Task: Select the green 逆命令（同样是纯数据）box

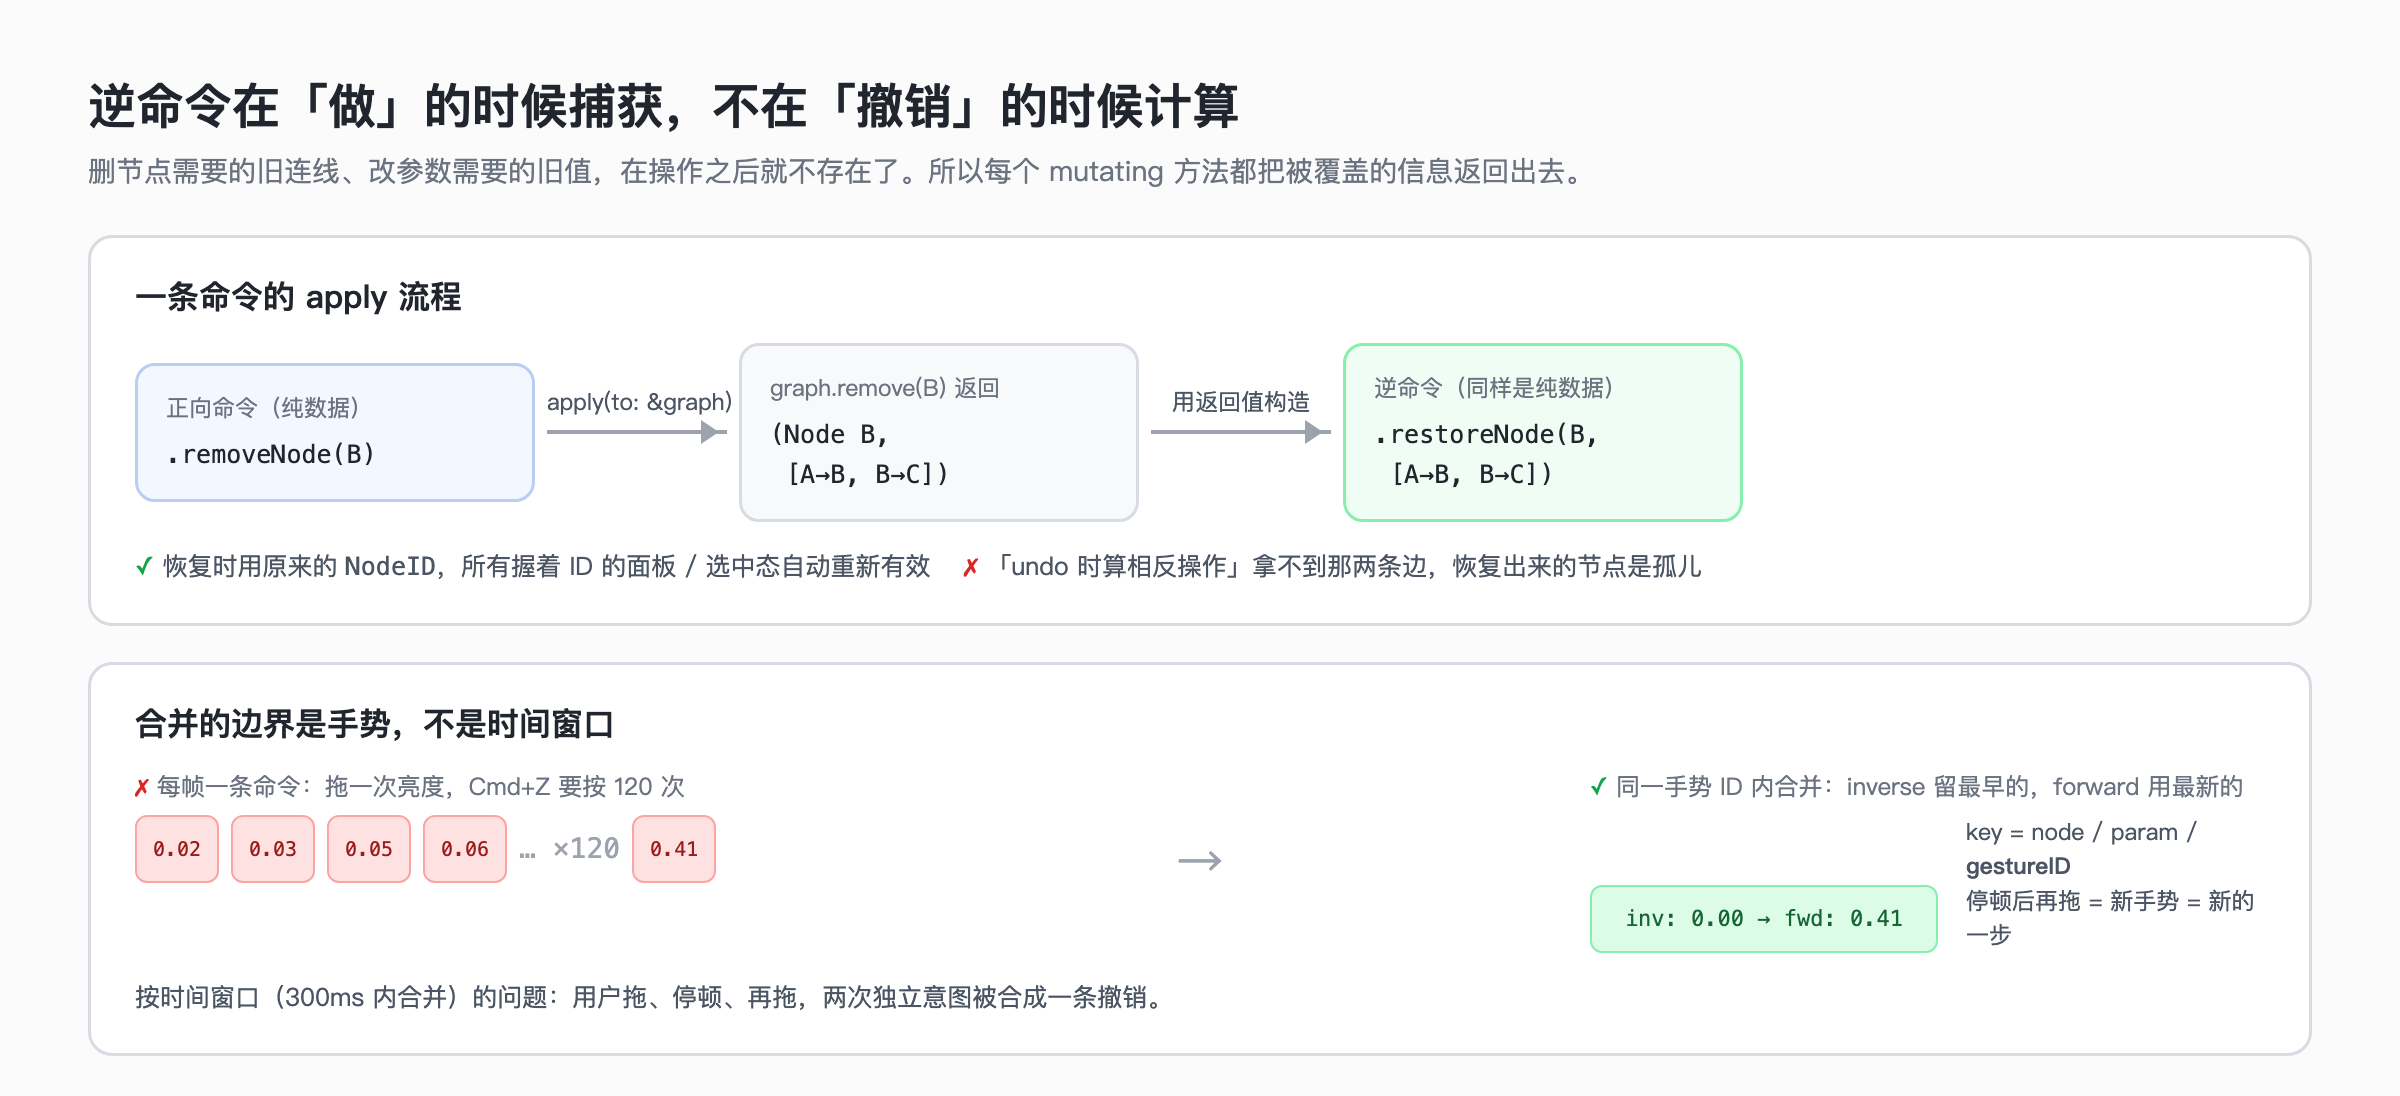Action: point(1543,432)
